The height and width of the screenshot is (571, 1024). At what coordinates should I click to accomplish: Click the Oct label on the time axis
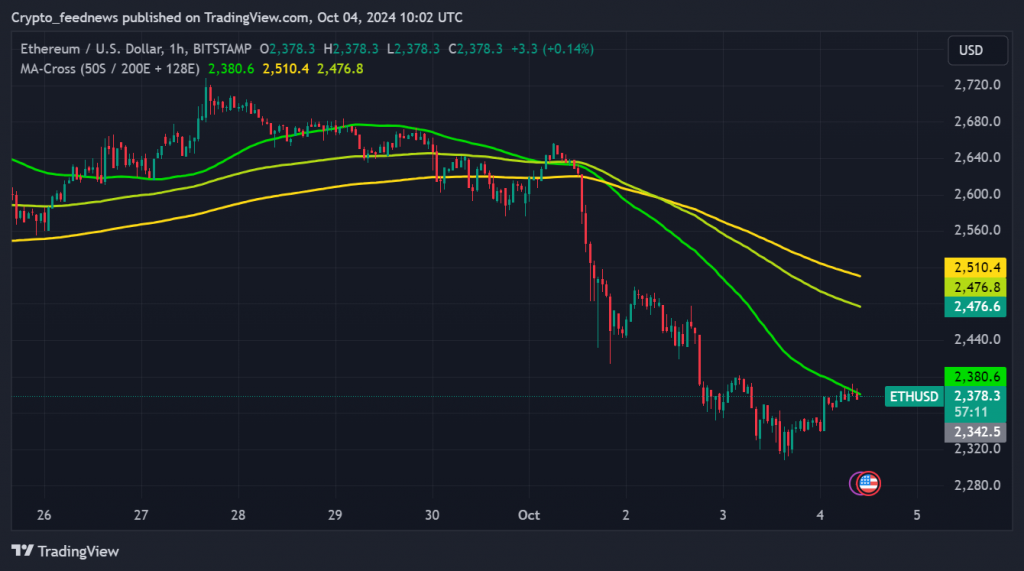coord(528,515)
